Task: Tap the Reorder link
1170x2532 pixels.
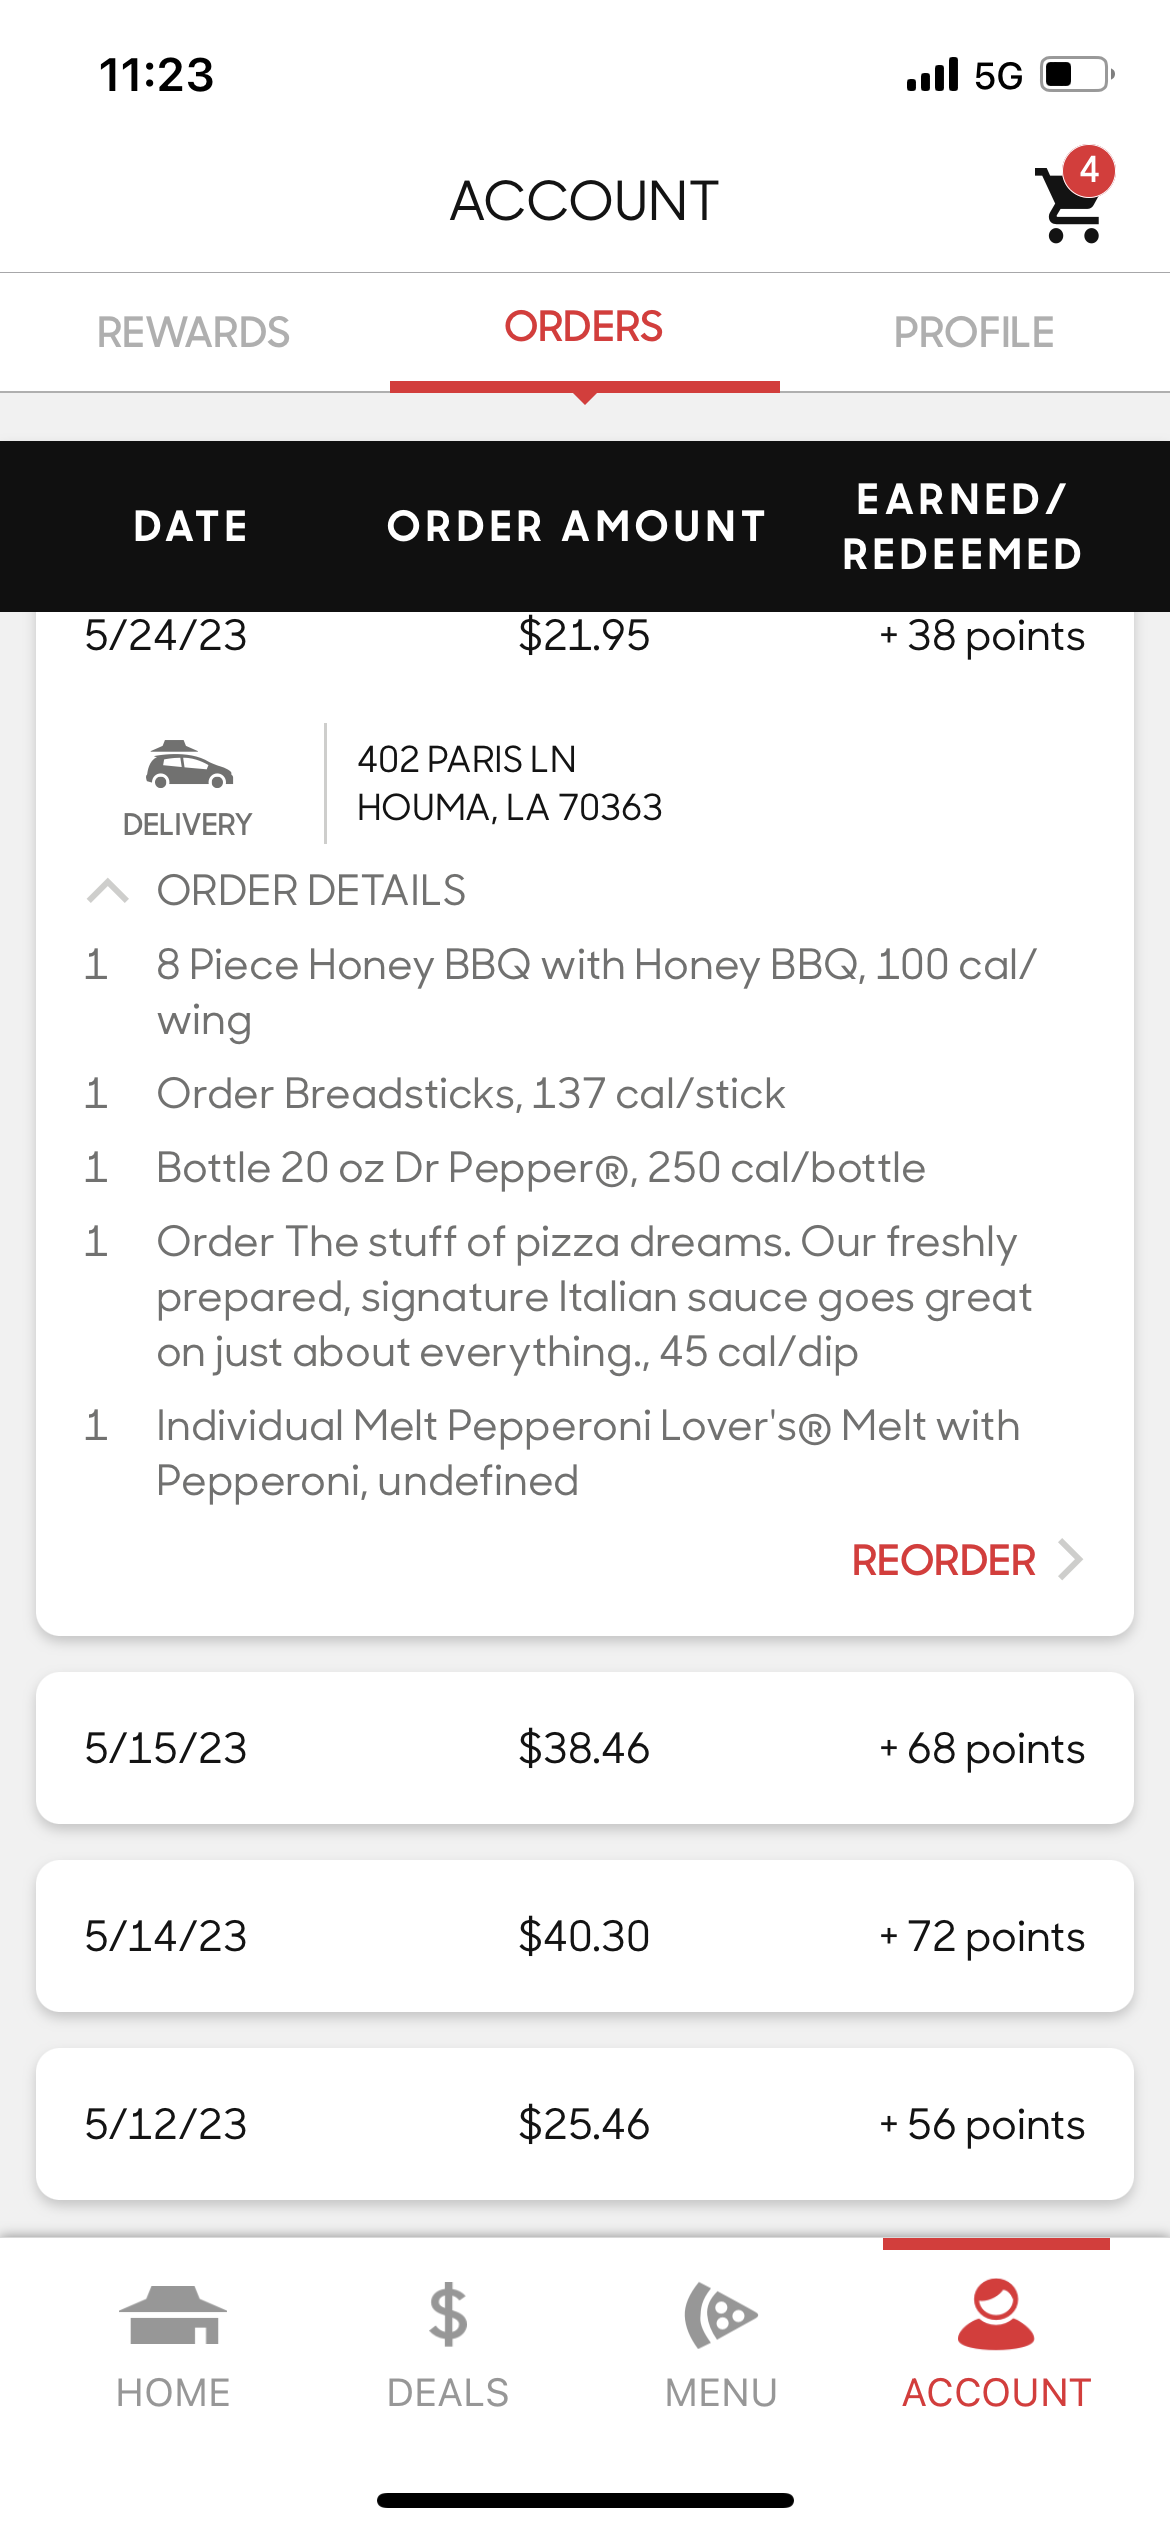Action: [943, 1560]
